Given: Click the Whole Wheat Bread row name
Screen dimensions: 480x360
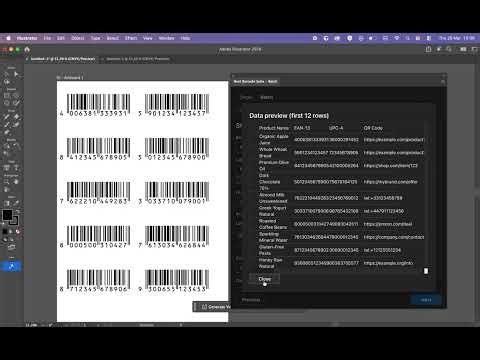Looking at the screenshot, I should coord(273,152).
